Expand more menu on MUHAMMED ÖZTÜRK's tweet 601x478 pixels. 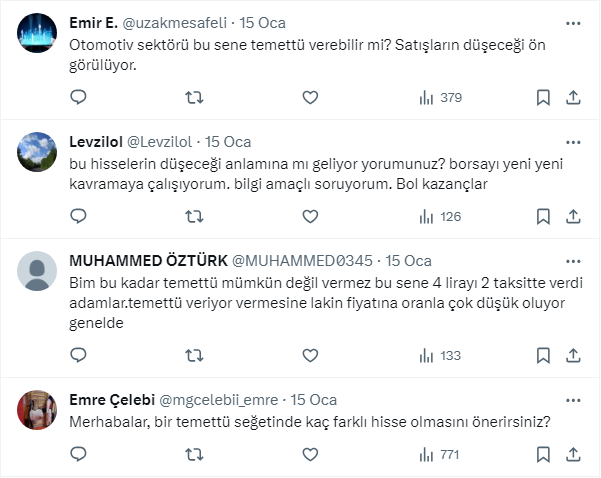pyautogui.click(x=573, y=260)
